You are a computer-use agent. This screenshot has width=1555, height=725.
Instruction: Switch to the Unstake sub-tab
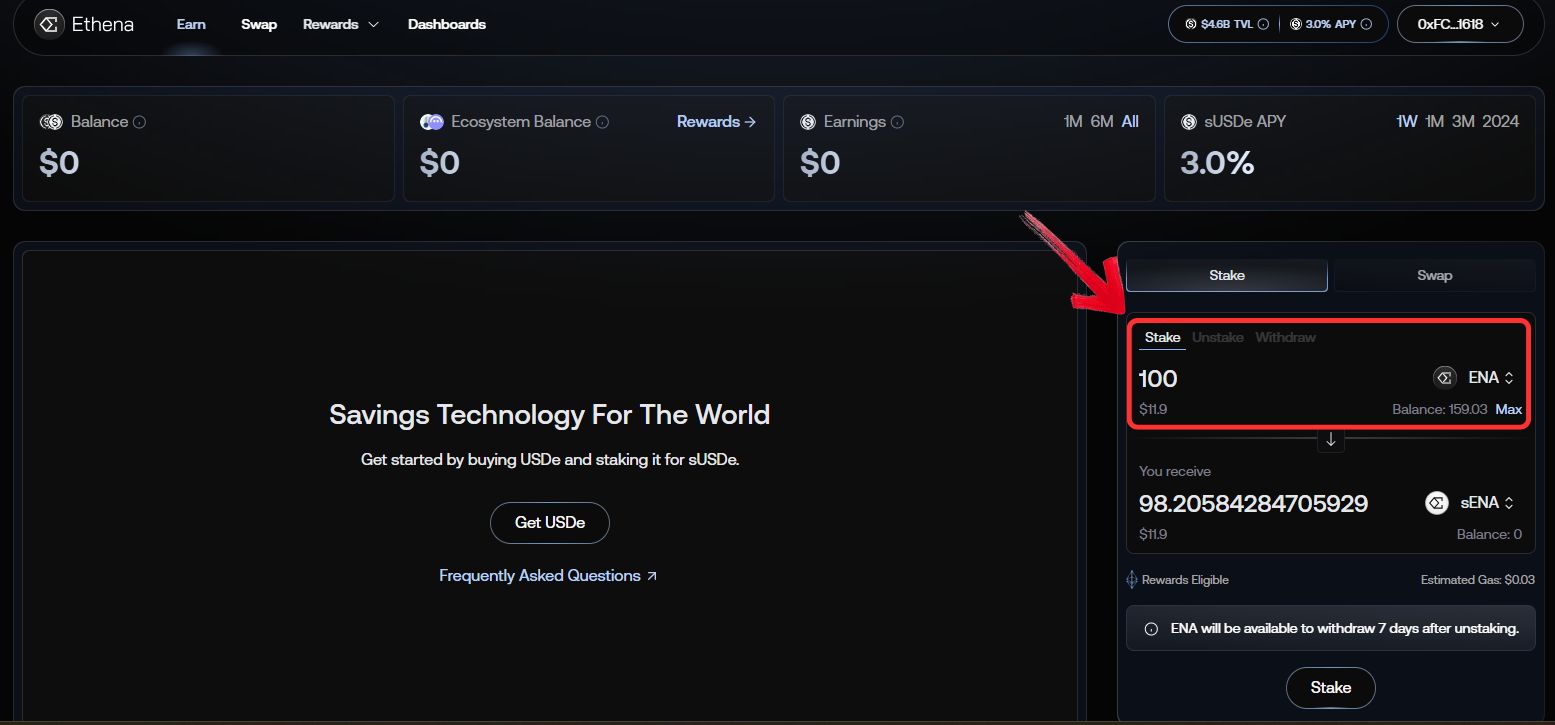point(1218,338)
